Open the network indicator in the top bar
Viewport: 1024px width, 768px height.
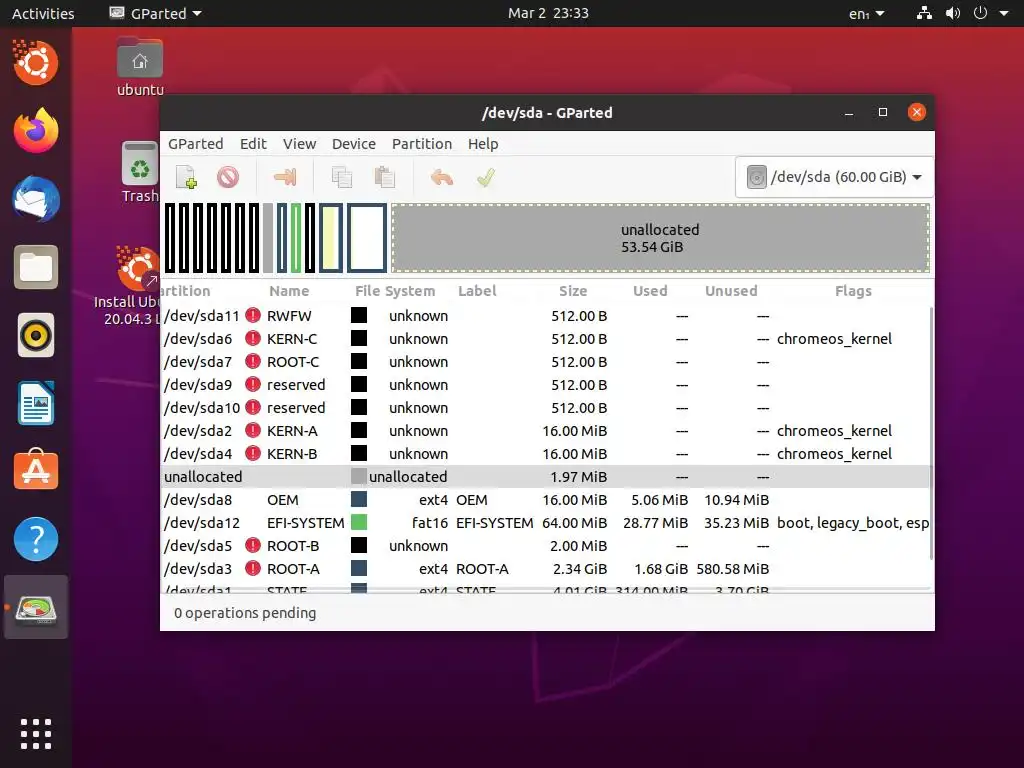coord(924,13)
